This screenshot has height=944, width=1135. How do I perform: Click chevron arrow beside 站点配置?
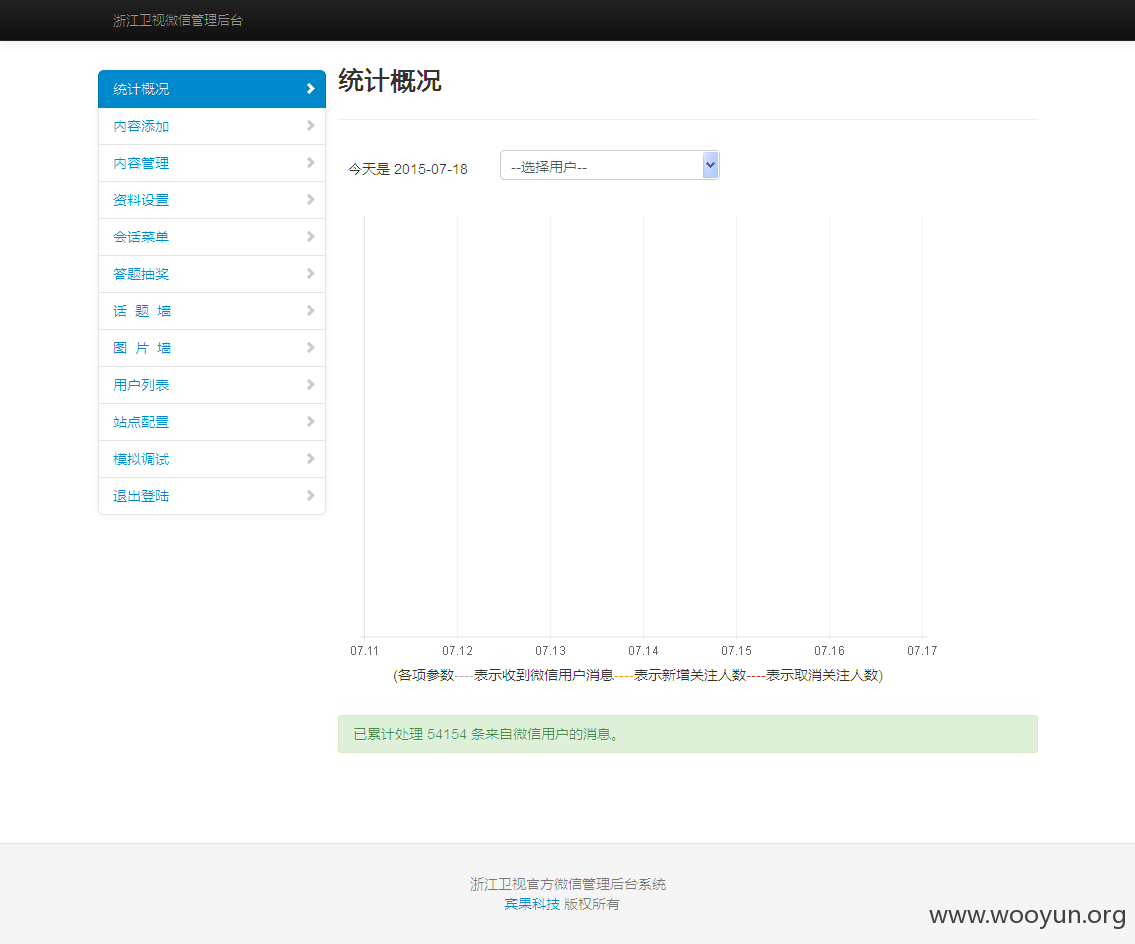(311, 421)
